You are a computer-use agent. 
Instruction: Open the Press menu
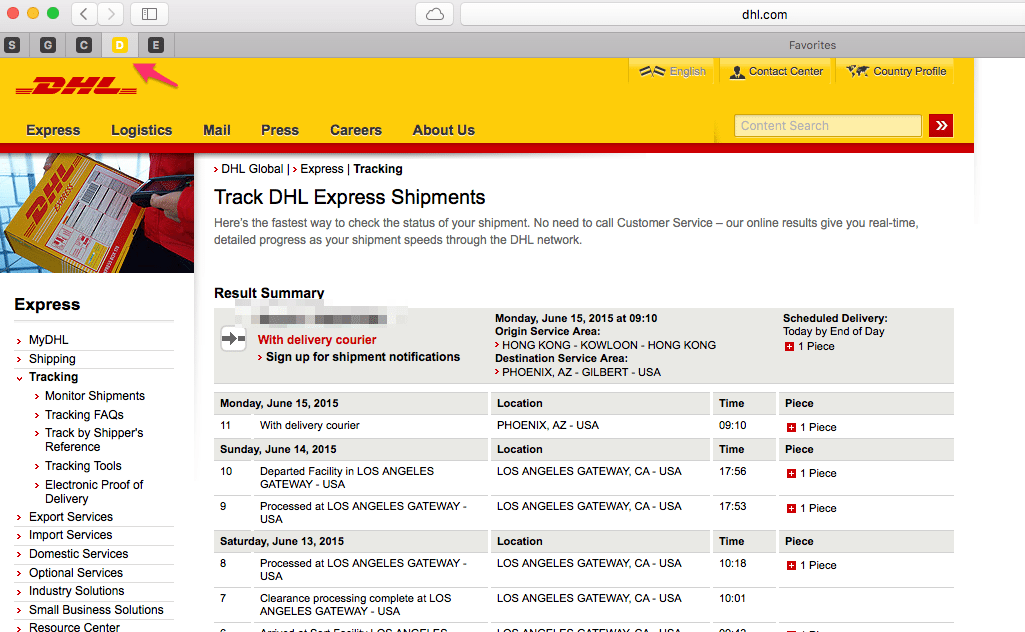[280, 130]
